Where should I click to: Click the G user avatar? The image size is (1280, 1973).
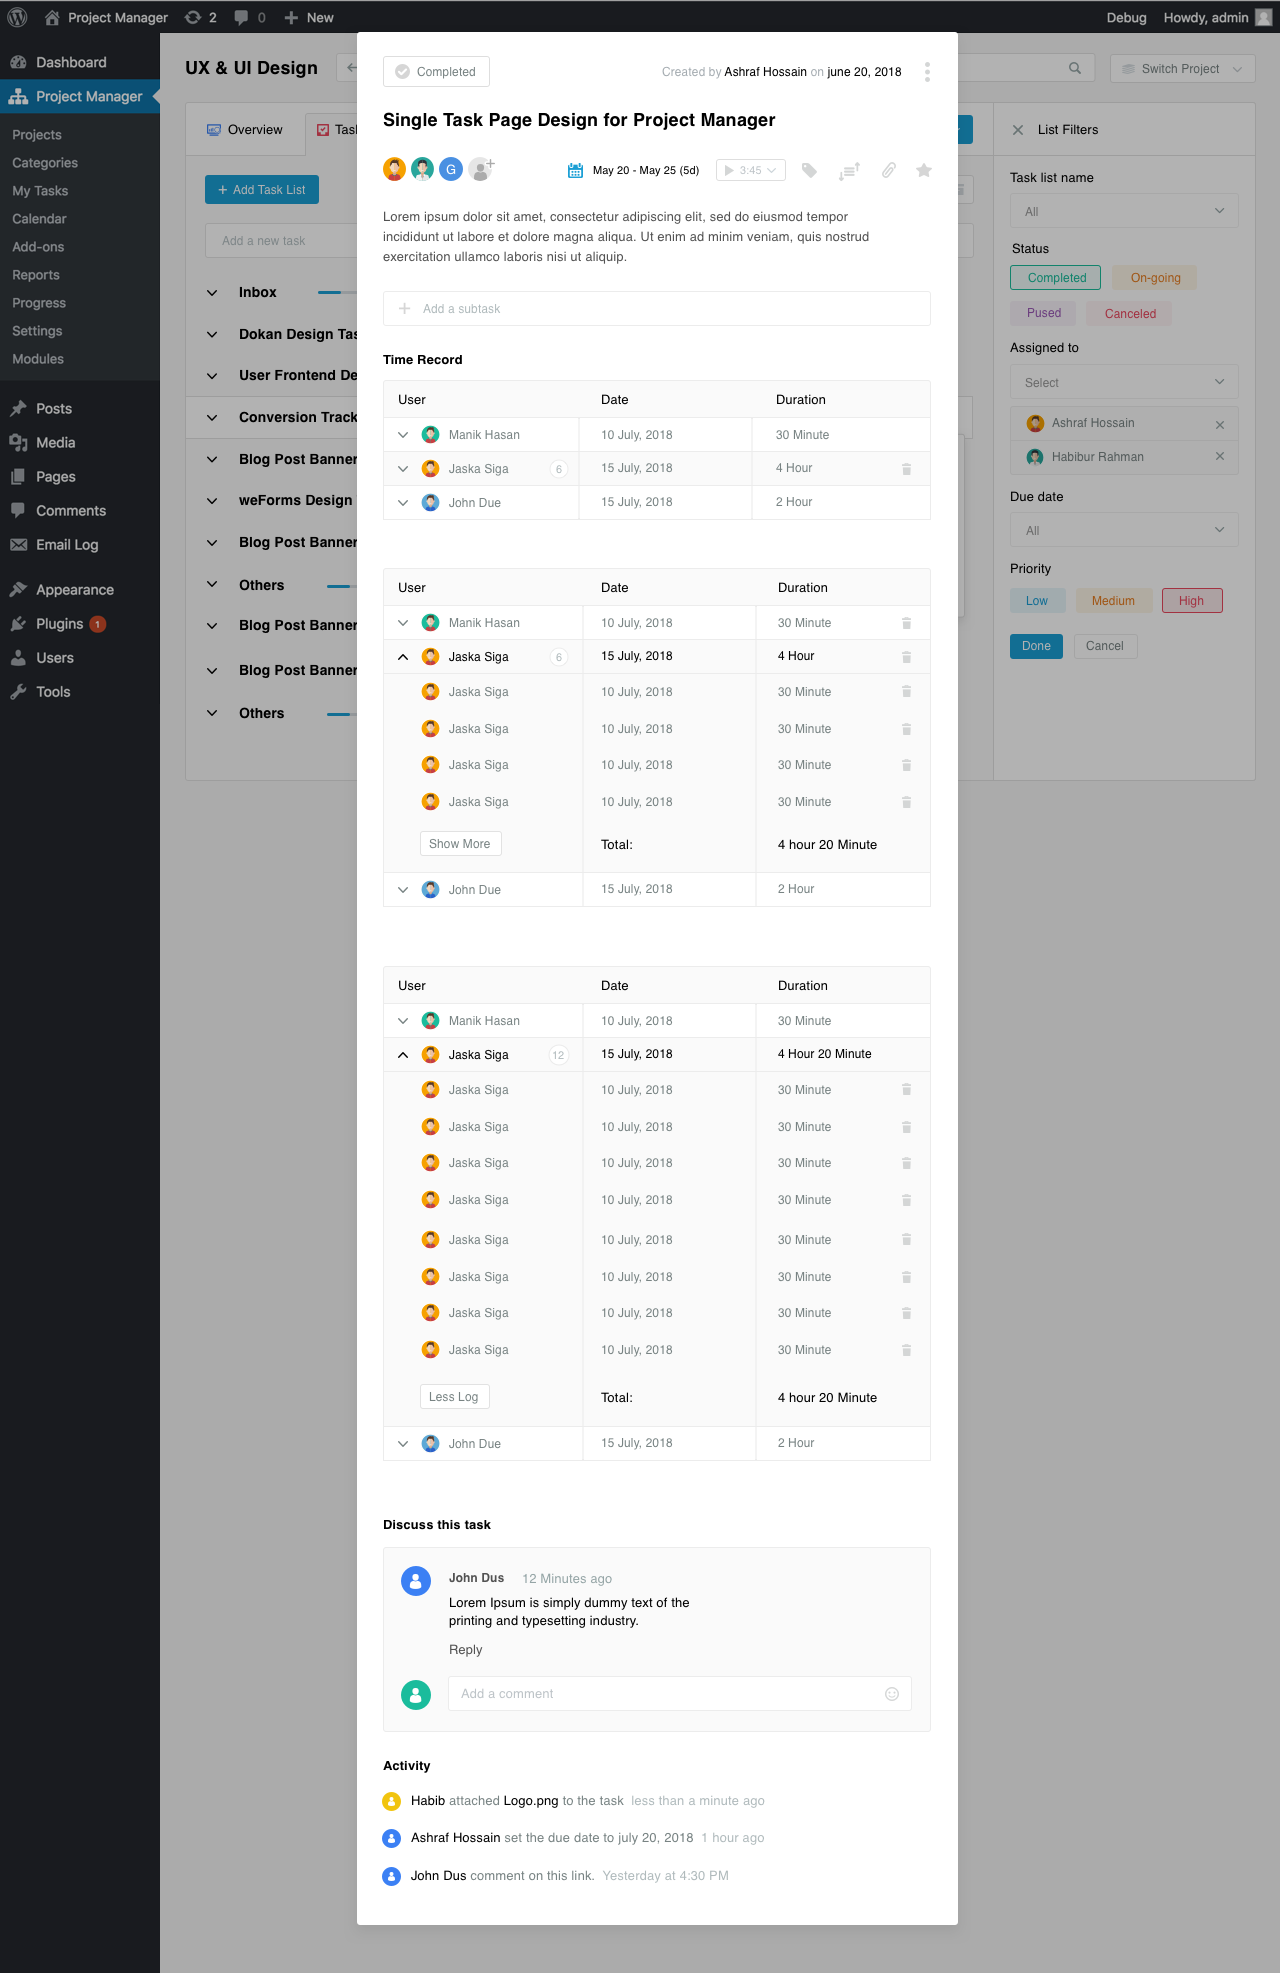tap(451, 169)
